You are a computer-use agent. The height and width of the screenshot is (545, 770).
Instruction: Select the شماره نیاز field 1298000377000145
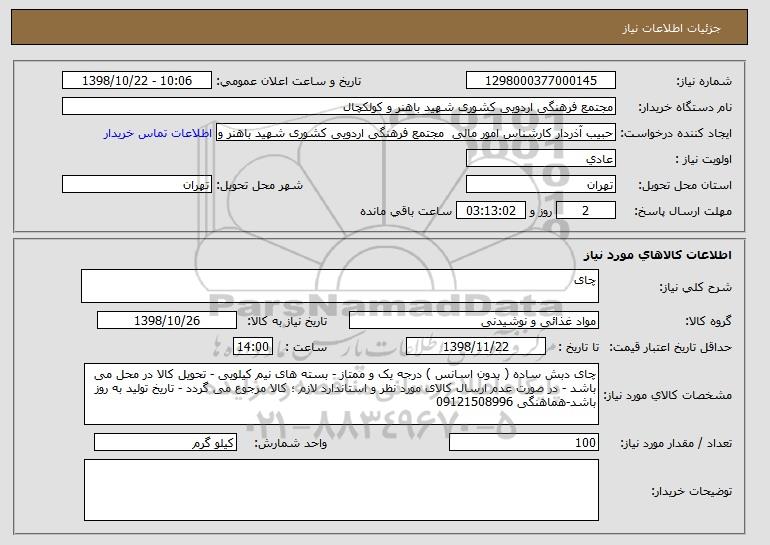pyautogui.click(x=541, y=81)
